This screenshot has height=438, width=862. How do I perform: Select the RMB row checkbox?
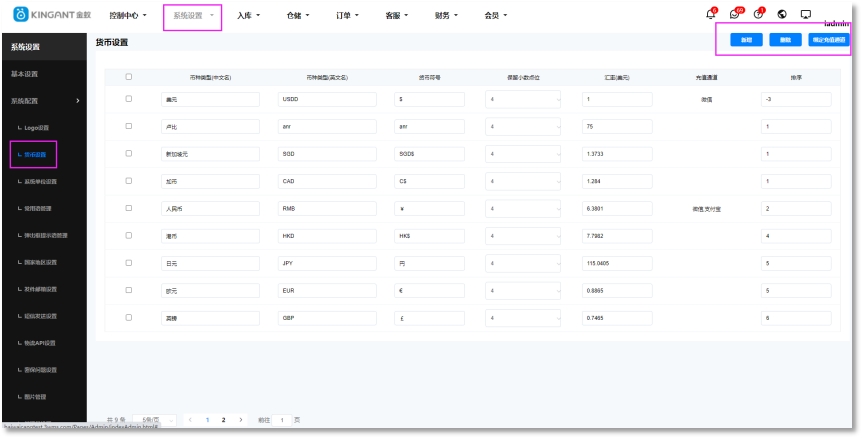click(128, 208)
